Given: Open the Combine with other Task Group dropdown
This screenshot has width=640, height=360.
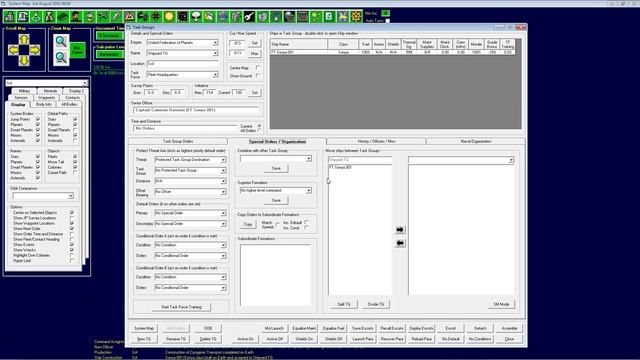Looking at the screenshot, I should click(x=309, y=158).
